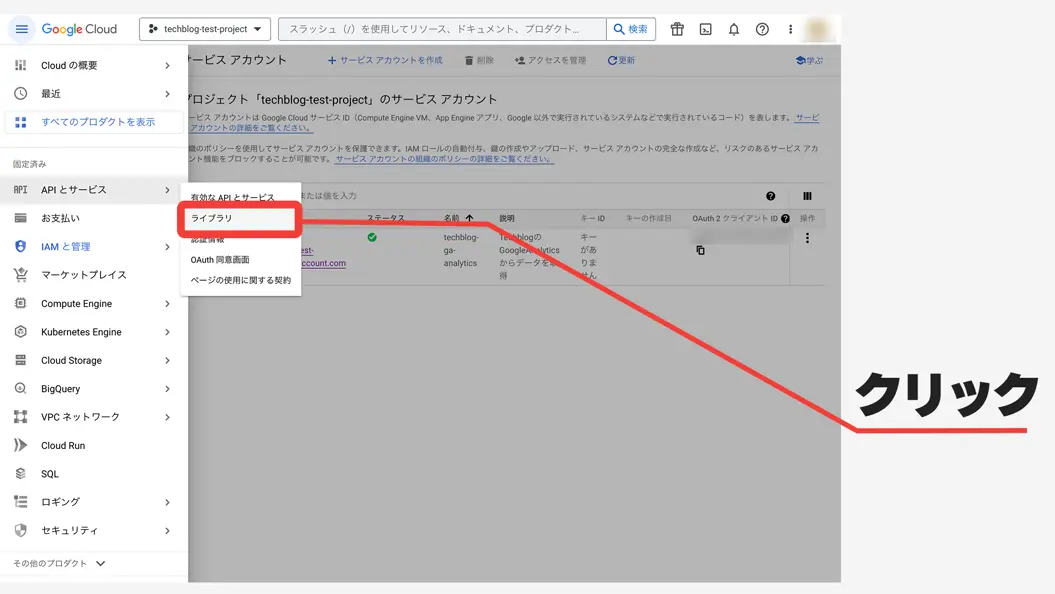Open the top bar three-dot settings menu

(x=790, y=29)
